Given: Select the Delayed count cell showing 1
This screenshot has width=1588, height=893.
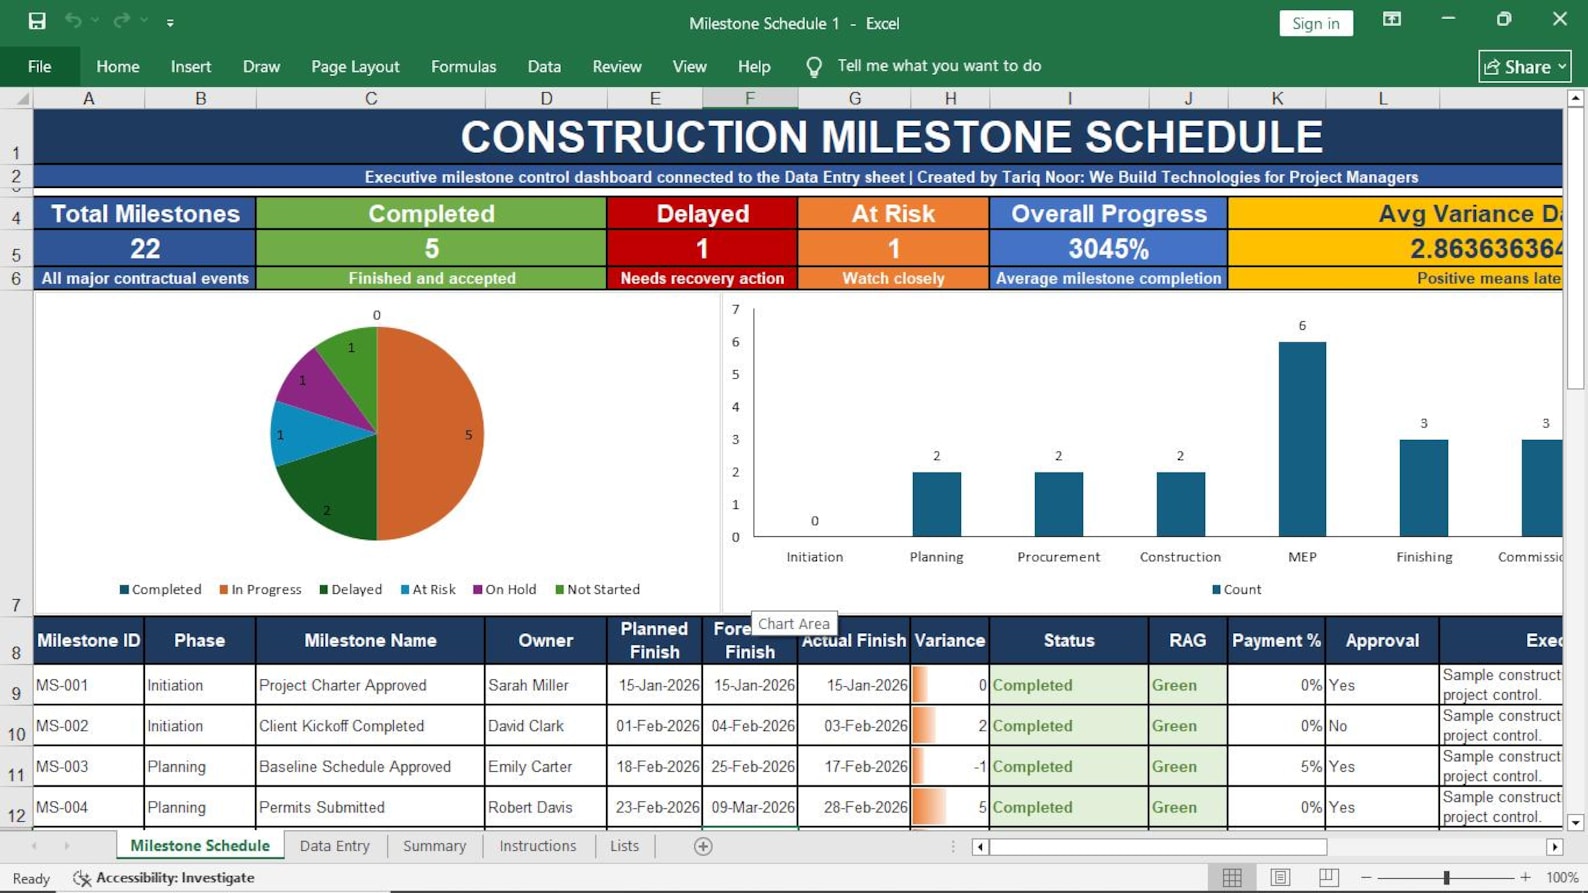Looking at the screenshot, I should 702,248.
